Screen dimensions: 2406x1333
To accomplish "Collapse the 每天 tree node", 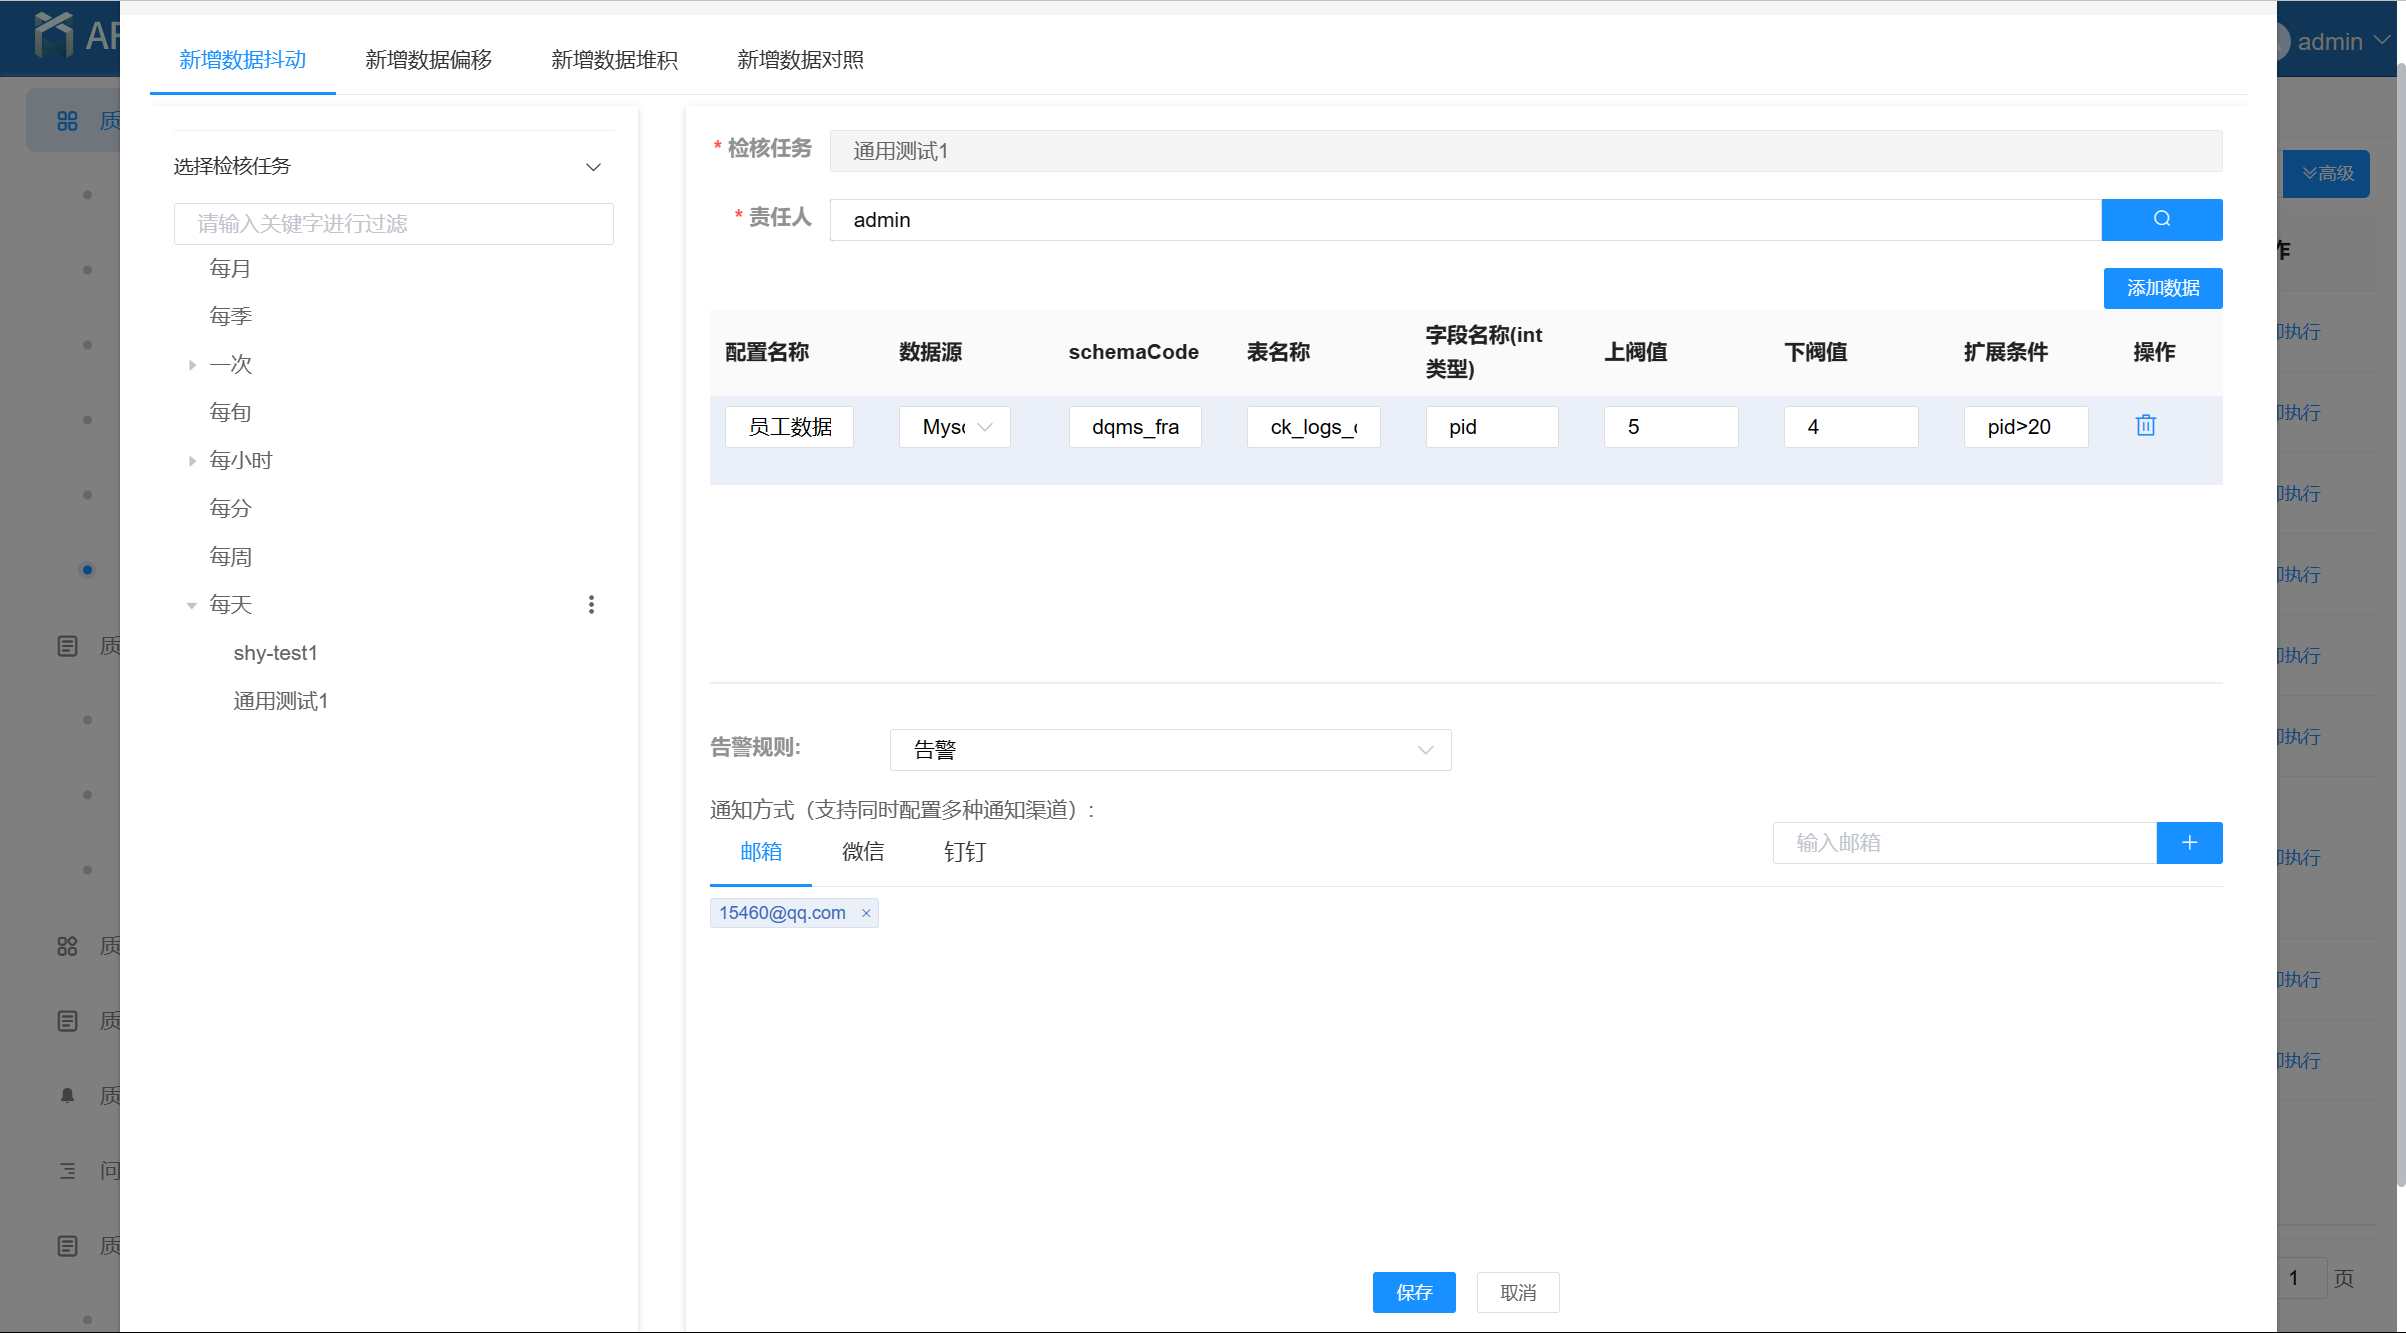I will tap(191, 605).
